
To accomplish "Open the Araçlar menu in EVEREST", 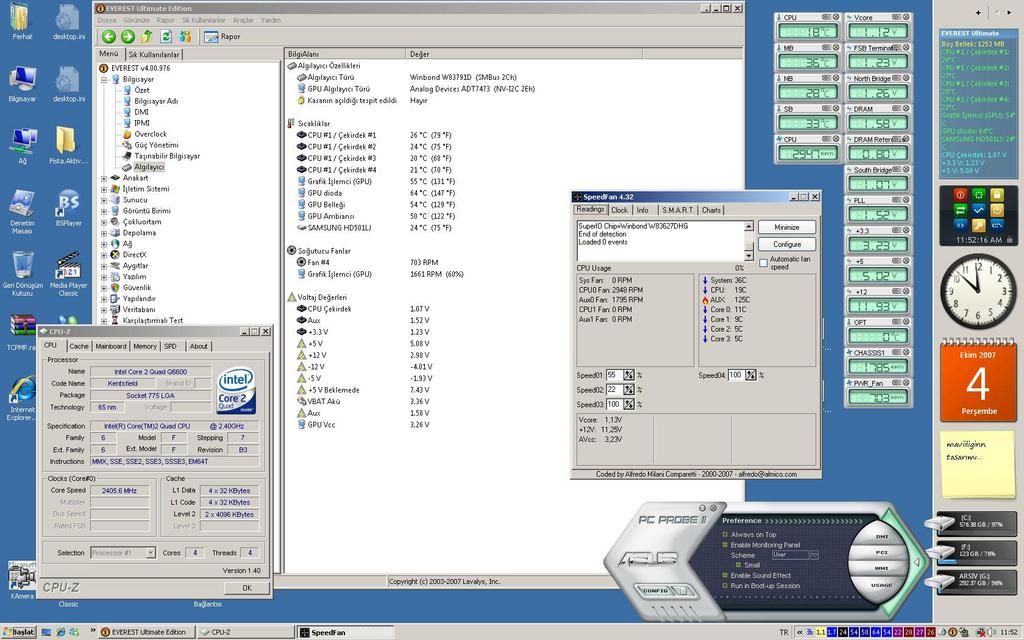I will coord(243,20).
